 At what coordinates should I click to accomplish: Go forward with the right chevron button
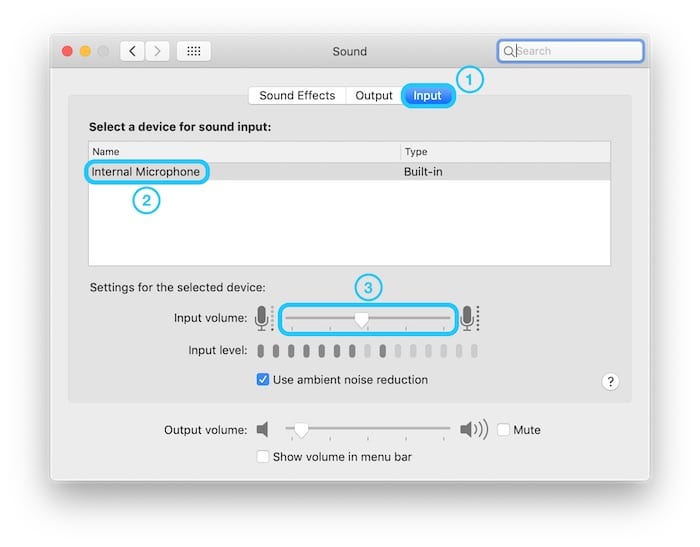157,51
